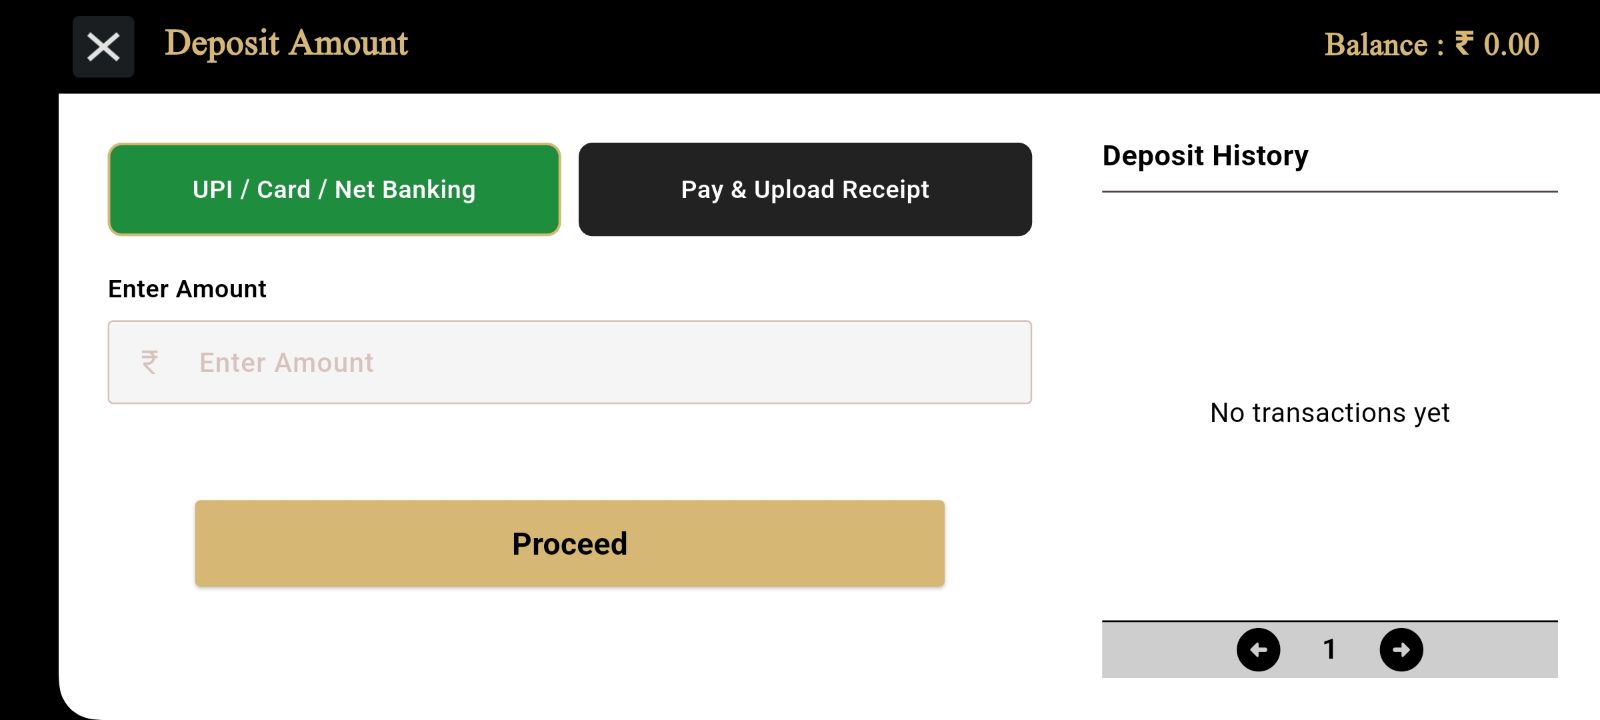Image resolution: width=1600 pixels, height=720 pixels.
Task: Click the 0.00 balance value
Action: [1511, 44]
